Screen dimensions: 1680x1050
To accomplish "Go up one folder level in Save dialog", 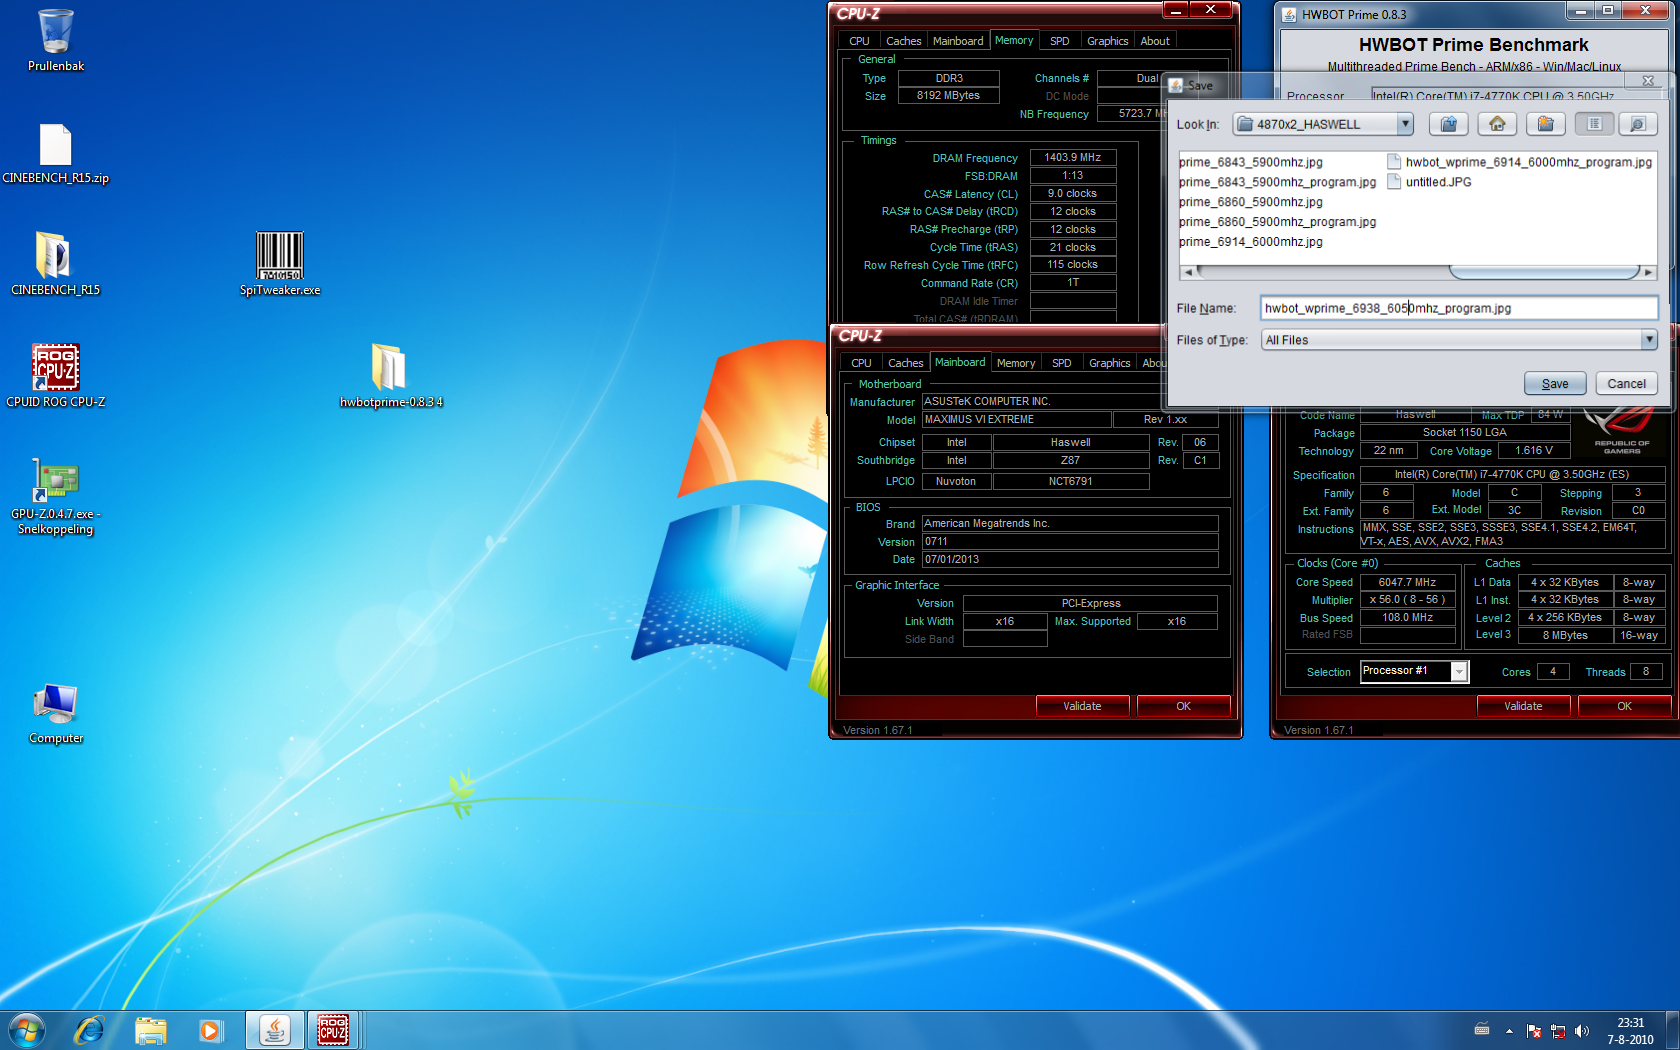I will (1448, 124).
